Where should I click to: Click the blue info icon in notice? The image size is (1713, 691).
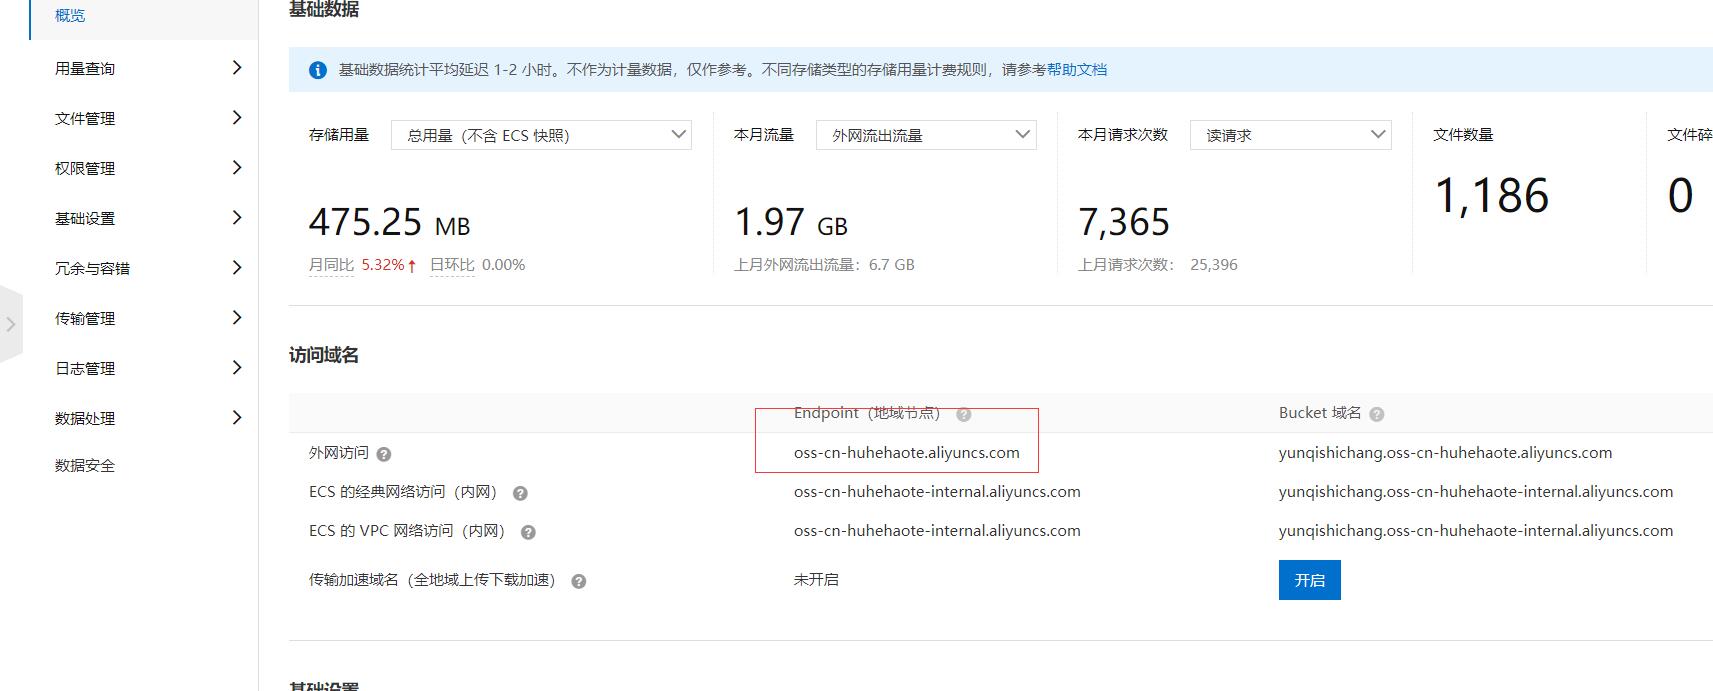[318, 70]
